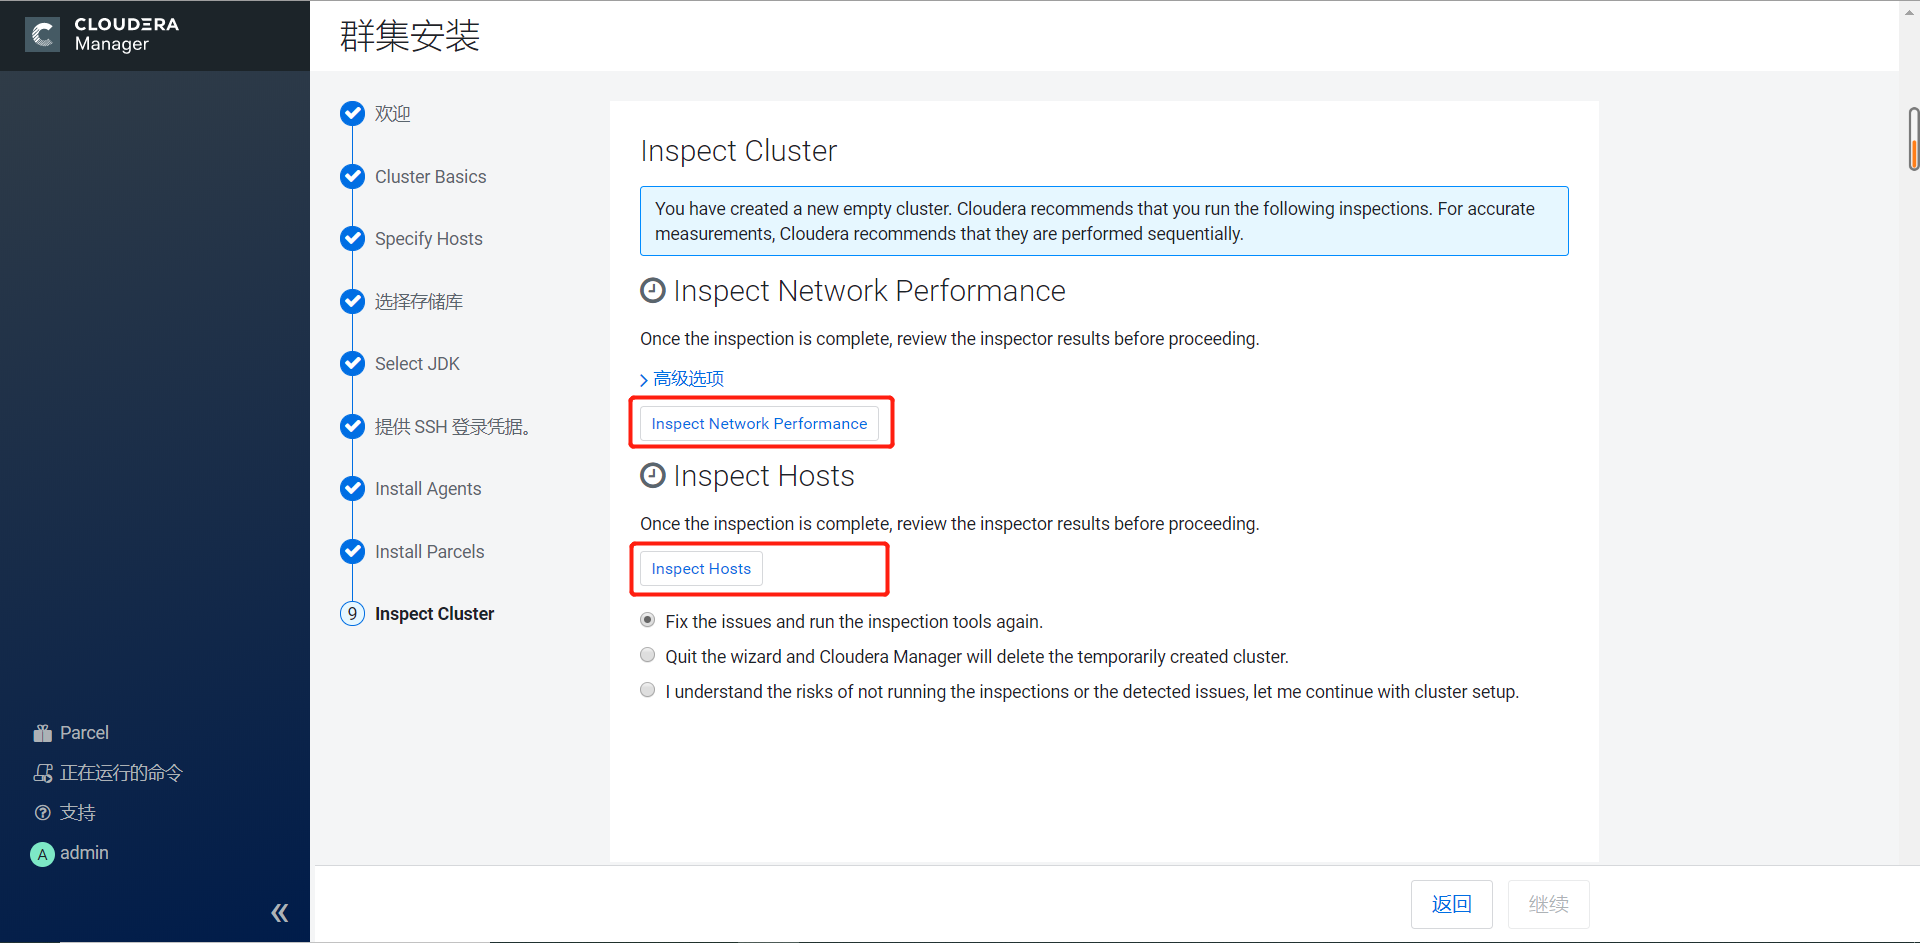Click the clock icon next to Inspect Hosts heading
Screen dimensions: 1920x943
click(x=653, y=476)
